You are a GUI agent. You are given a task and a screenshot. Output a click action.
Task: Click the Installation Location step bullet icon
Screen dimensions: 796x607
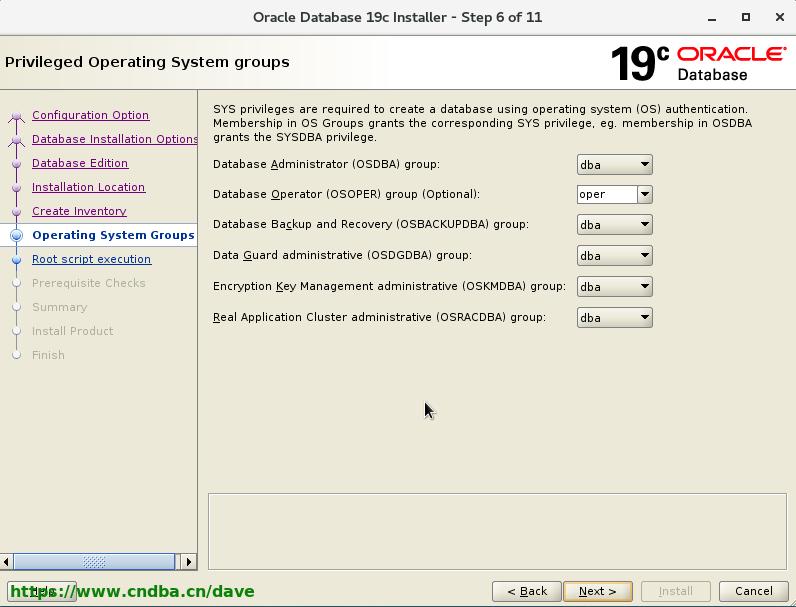coord(16,187)
